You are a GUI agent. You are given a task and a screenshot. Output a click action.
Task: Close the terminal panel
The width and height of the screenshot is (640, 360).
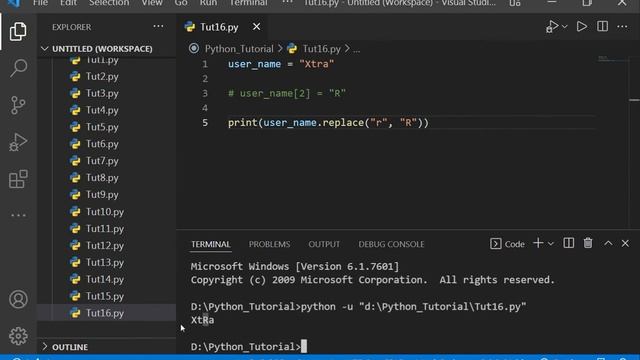(625, 243)
